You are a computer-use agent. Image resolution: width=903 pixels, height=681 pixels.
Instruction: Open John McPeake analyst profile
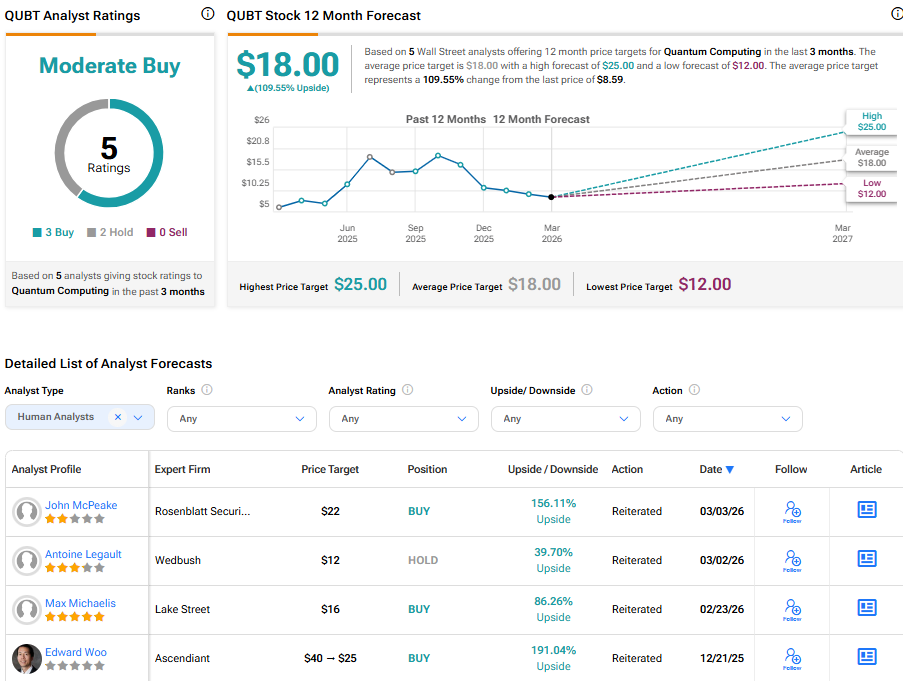pos(81,505)
